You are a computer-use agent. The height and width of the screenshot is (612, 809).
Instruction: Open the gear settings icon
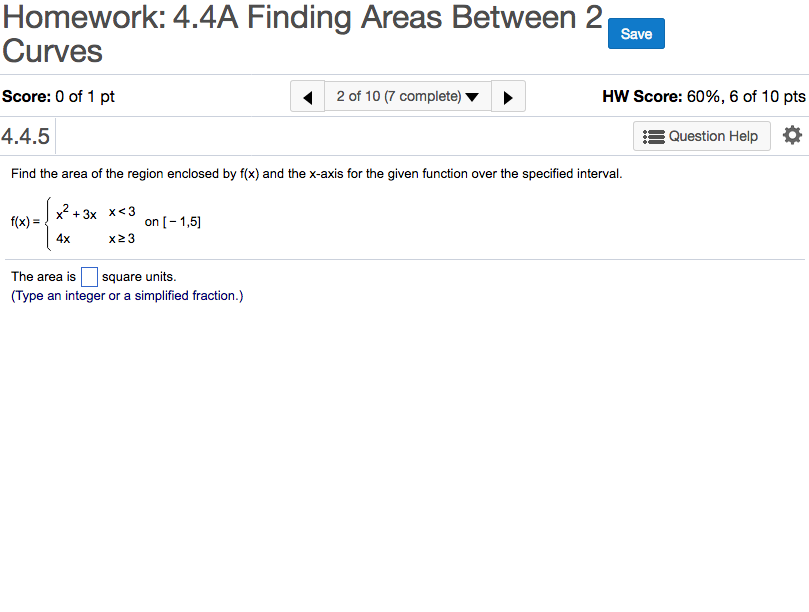(x=792, y=135)
